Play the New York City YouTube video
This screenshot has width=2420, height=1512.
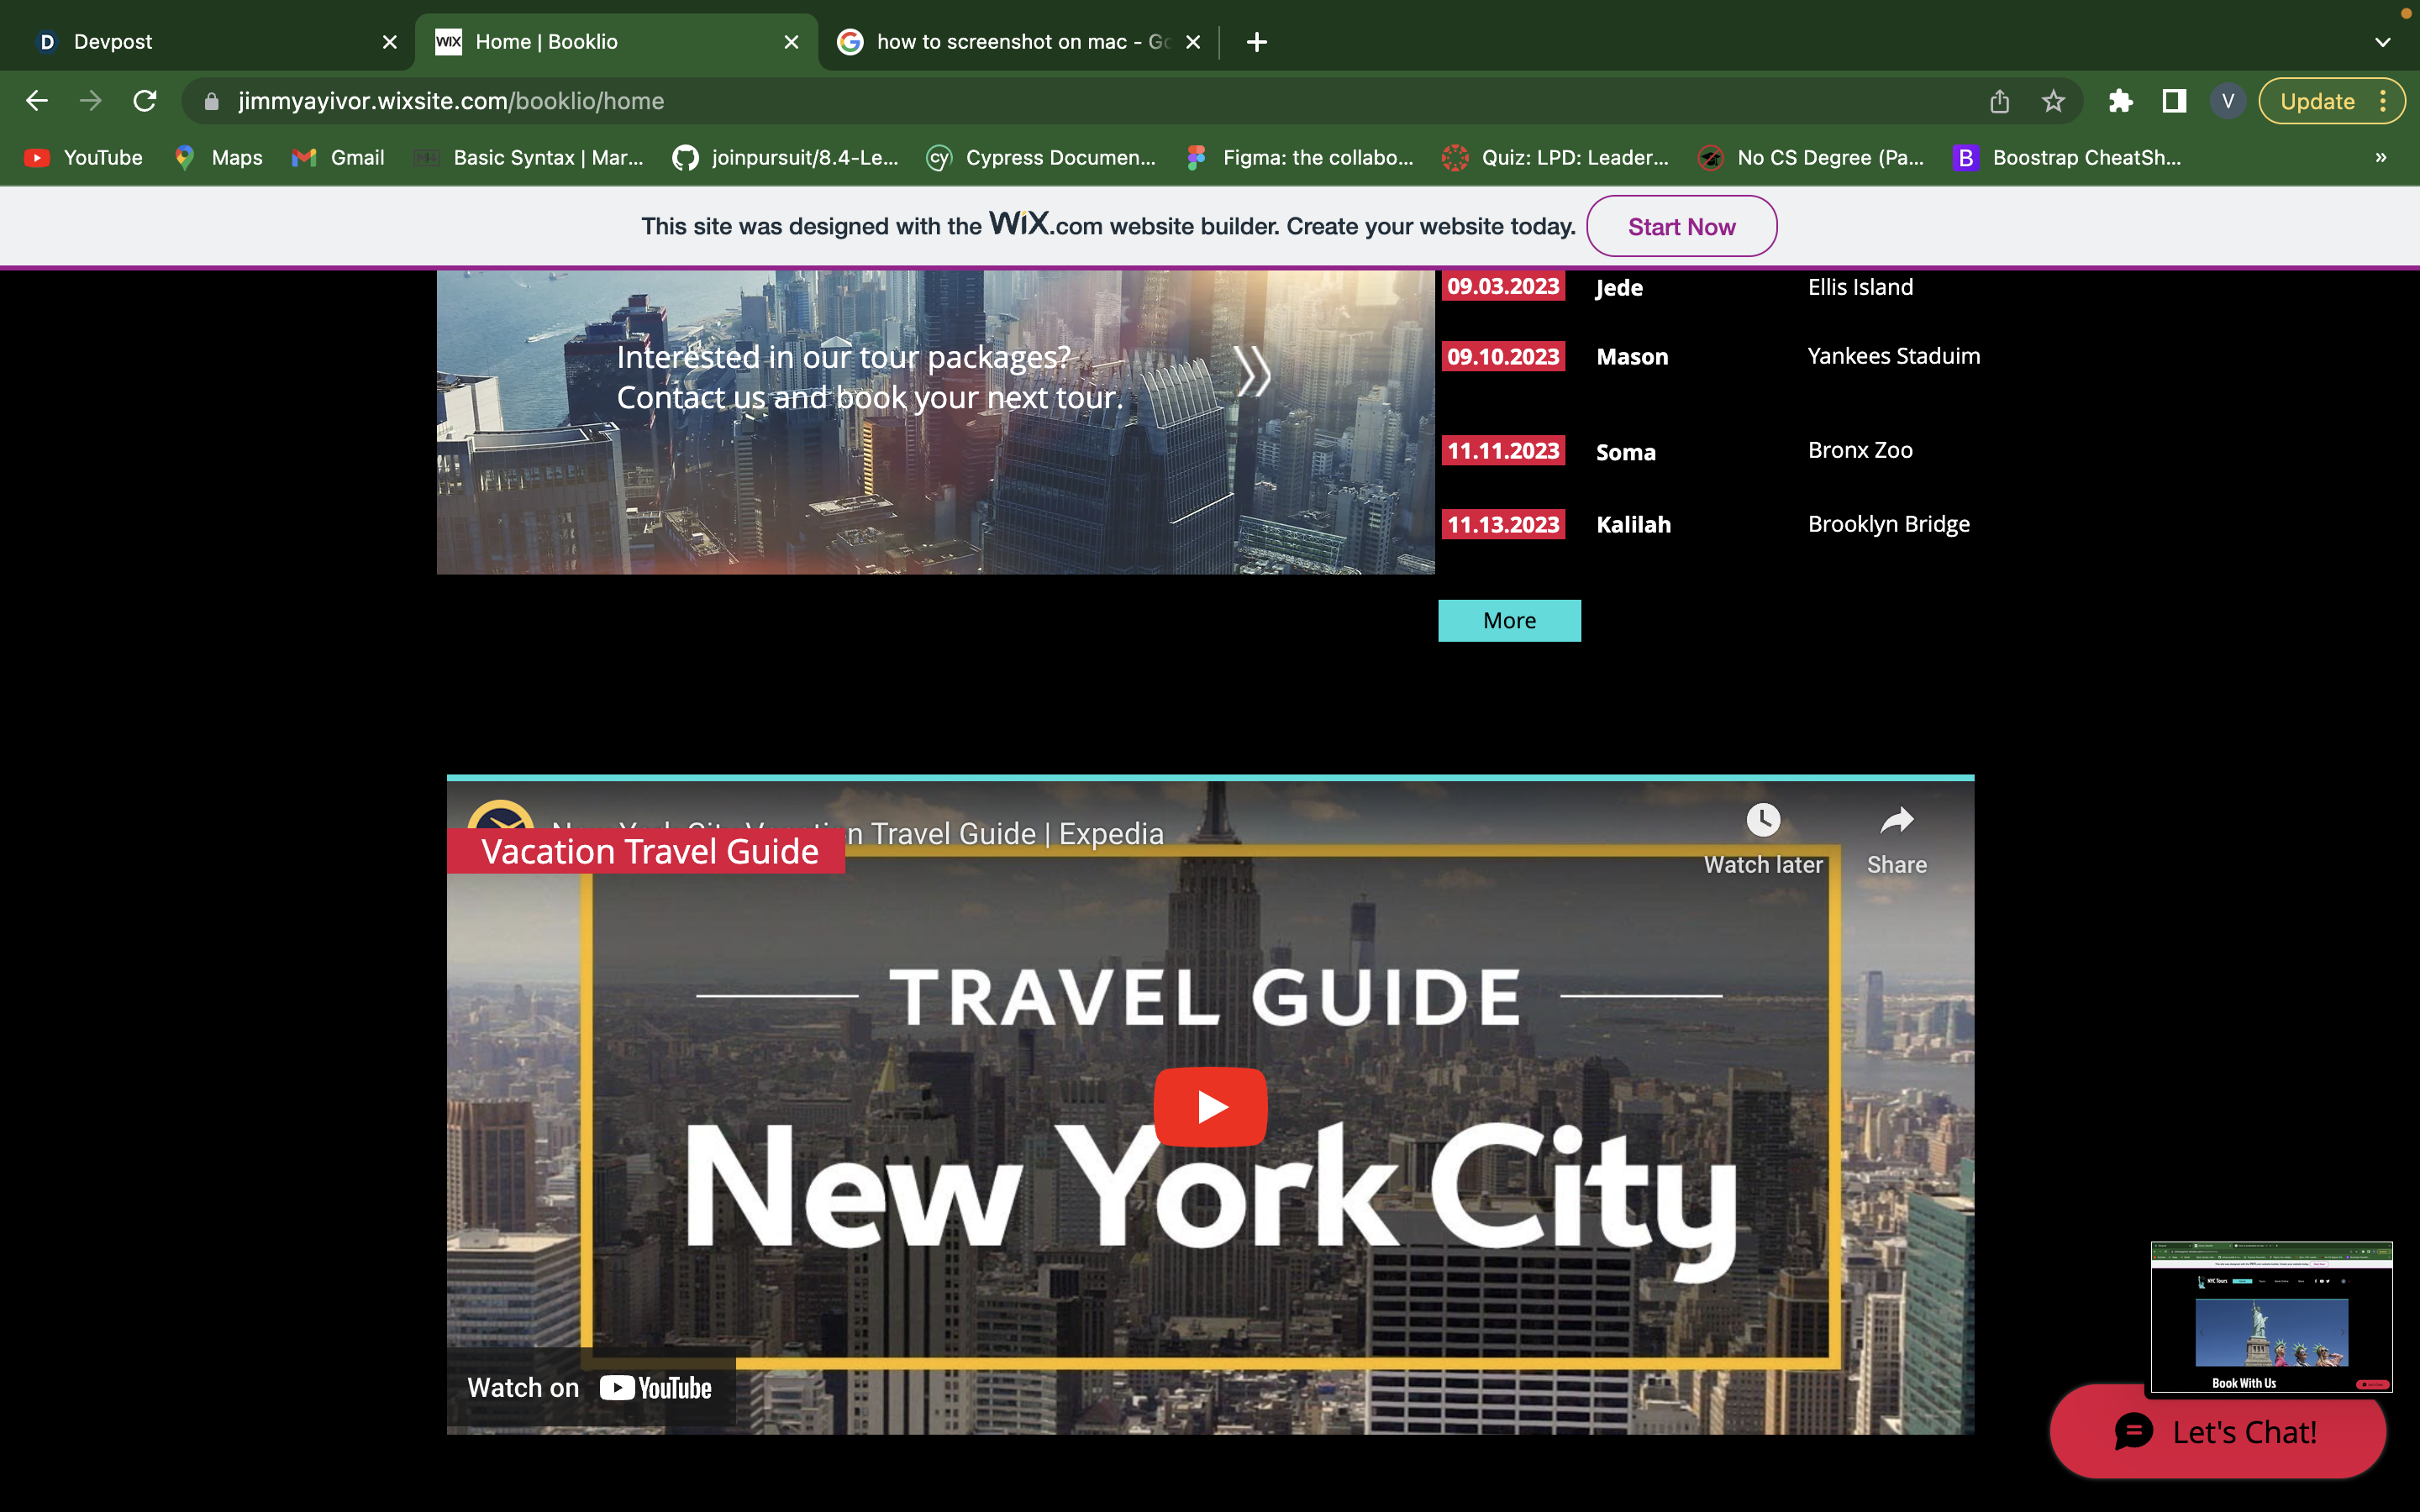(1210, 1107)
